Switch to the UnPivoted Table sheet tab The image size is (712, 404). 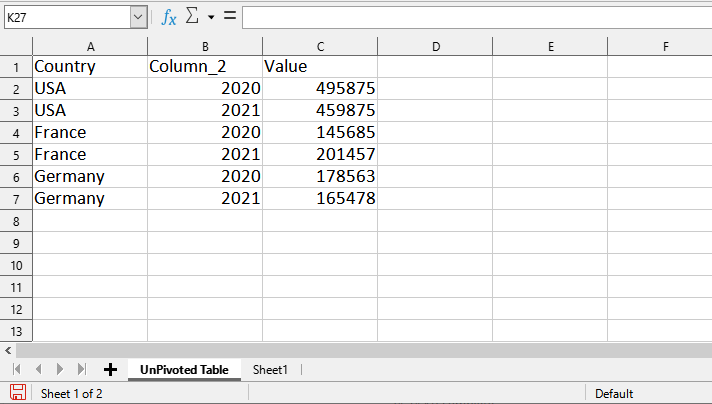point(184,370)
